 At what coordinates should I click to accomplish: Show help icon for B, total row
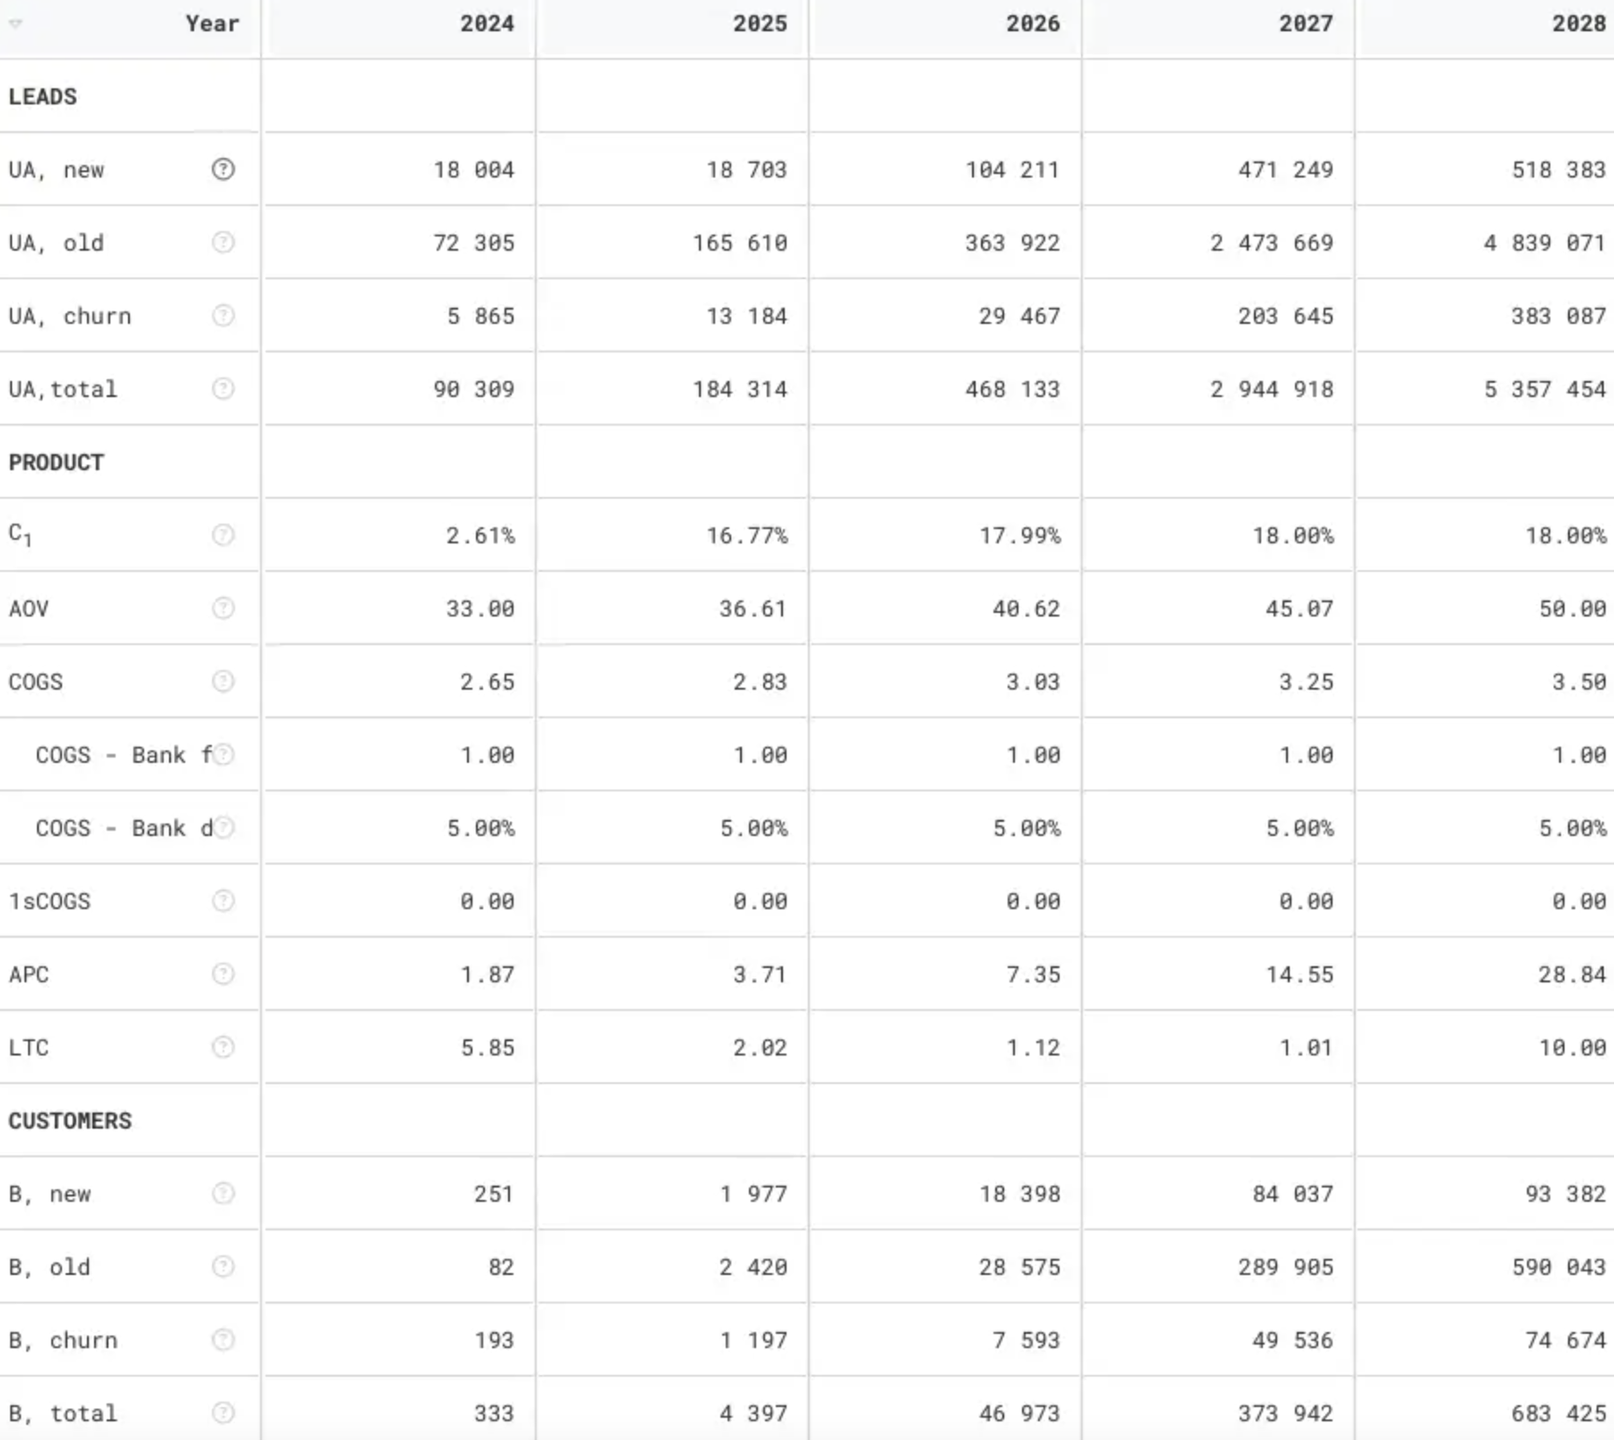point(223,1413)
